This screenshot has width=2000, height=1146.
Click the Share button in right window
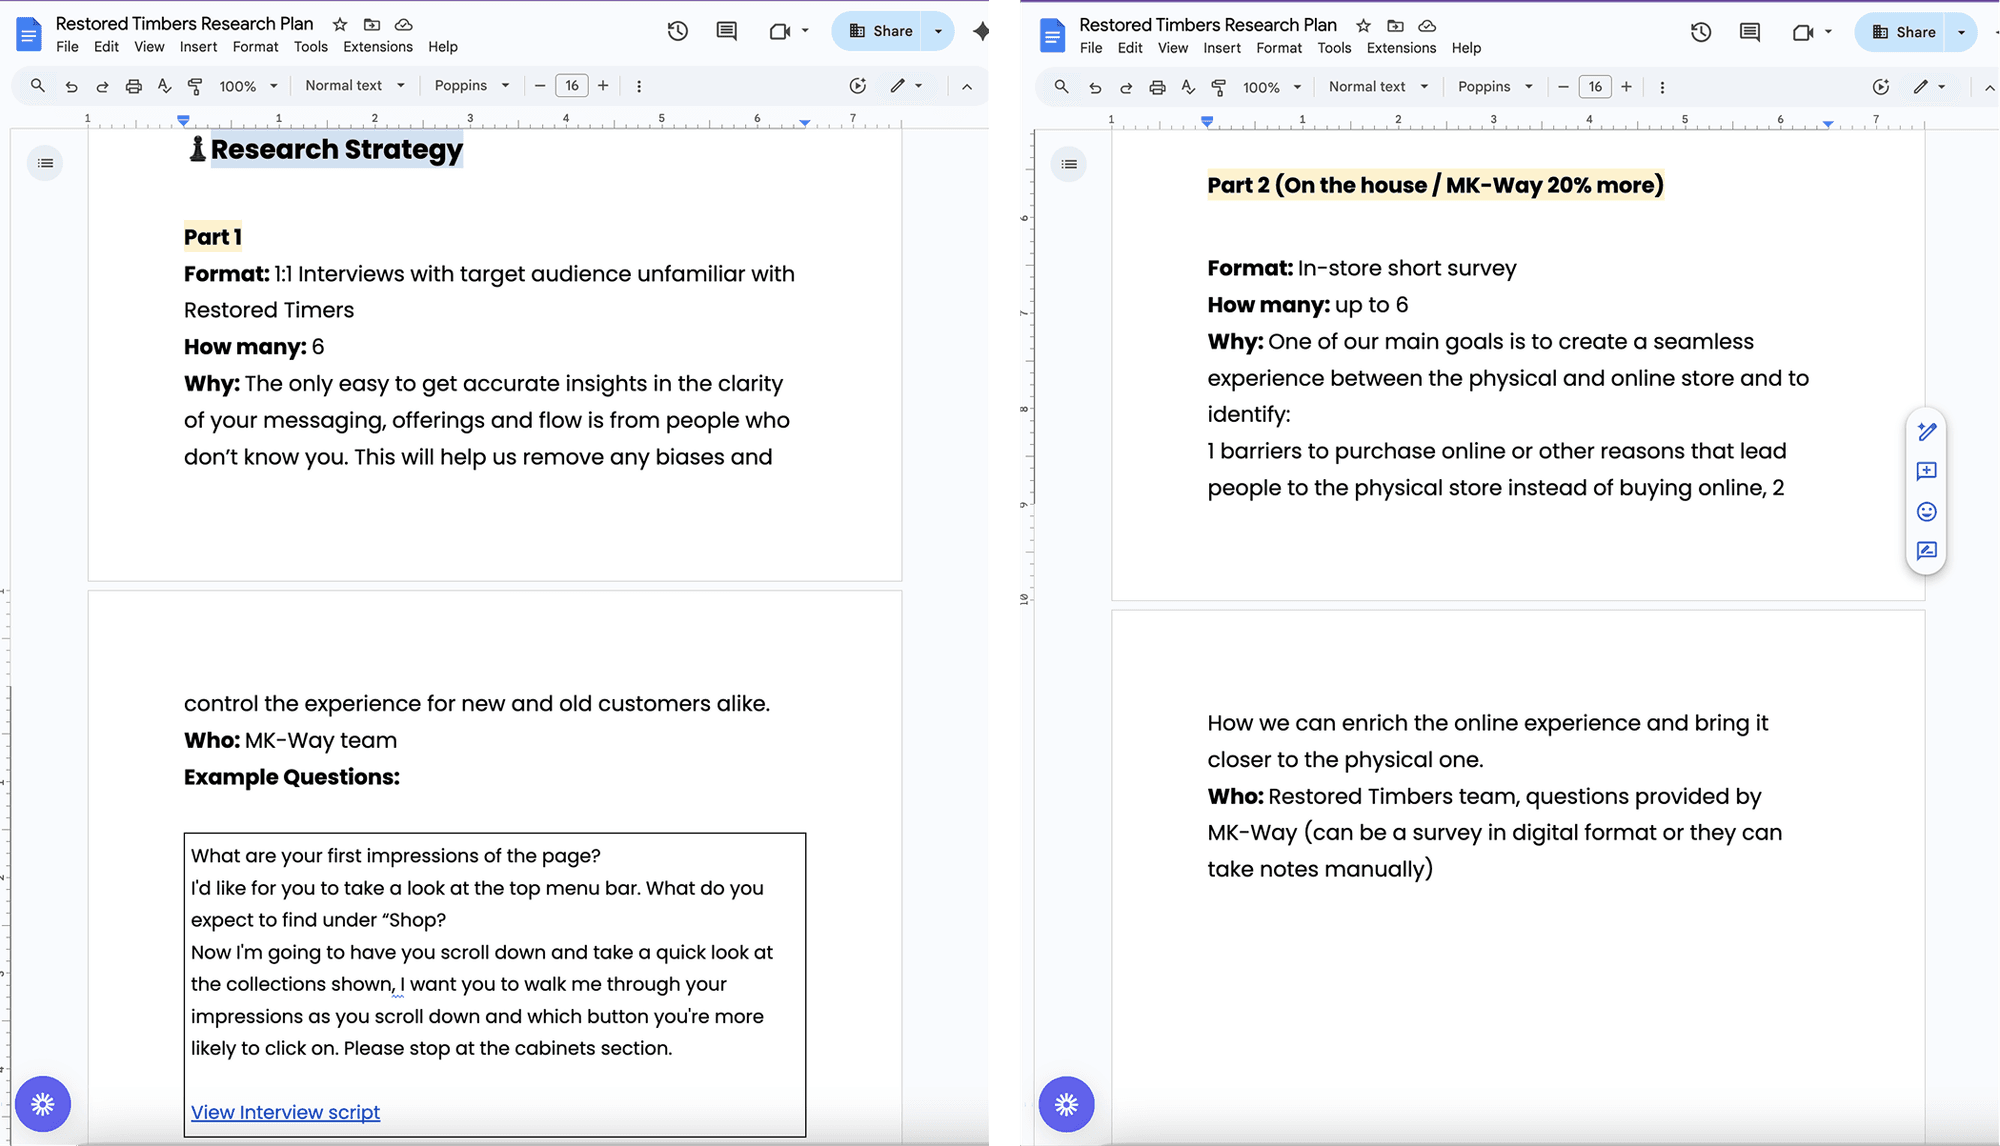pyautogui.click(x=1902, y=32)
